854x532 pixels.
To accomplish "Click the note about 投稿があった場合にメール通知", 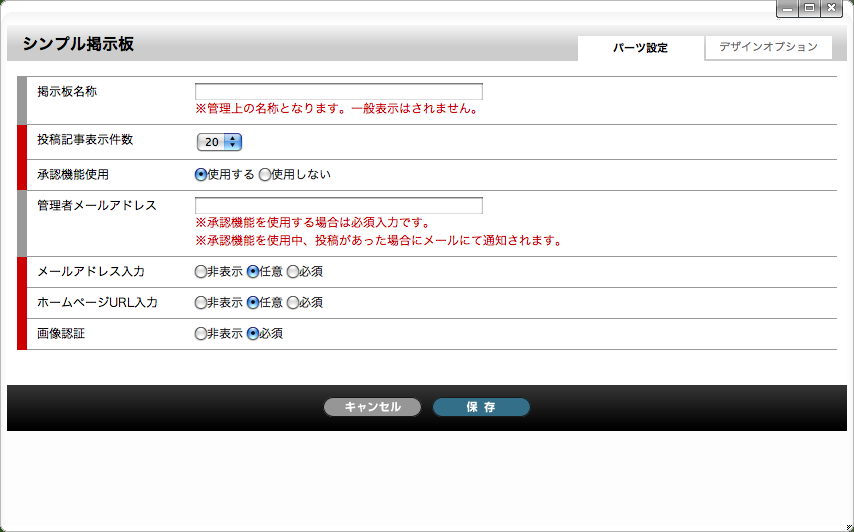I will click(379, 241).
